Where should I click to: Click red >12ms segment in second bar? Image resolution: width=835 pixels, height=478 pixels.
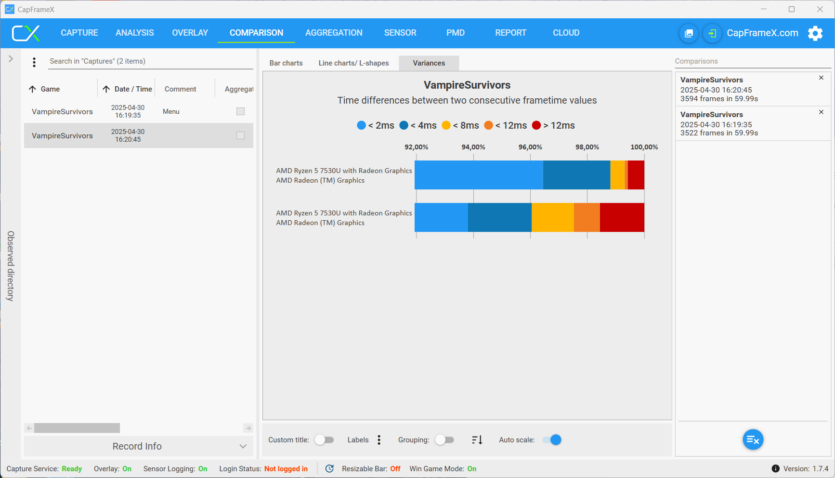click(622, 217)
